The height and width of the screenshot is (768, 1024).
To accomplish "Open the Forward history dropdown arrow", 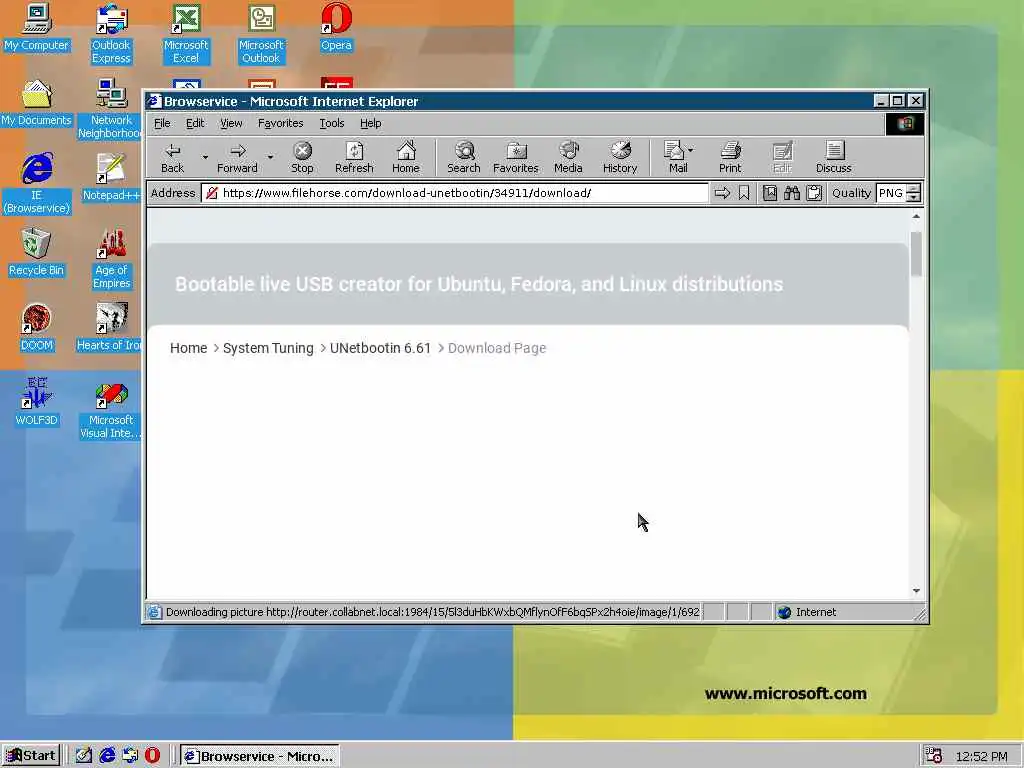I will pos(270,157).
